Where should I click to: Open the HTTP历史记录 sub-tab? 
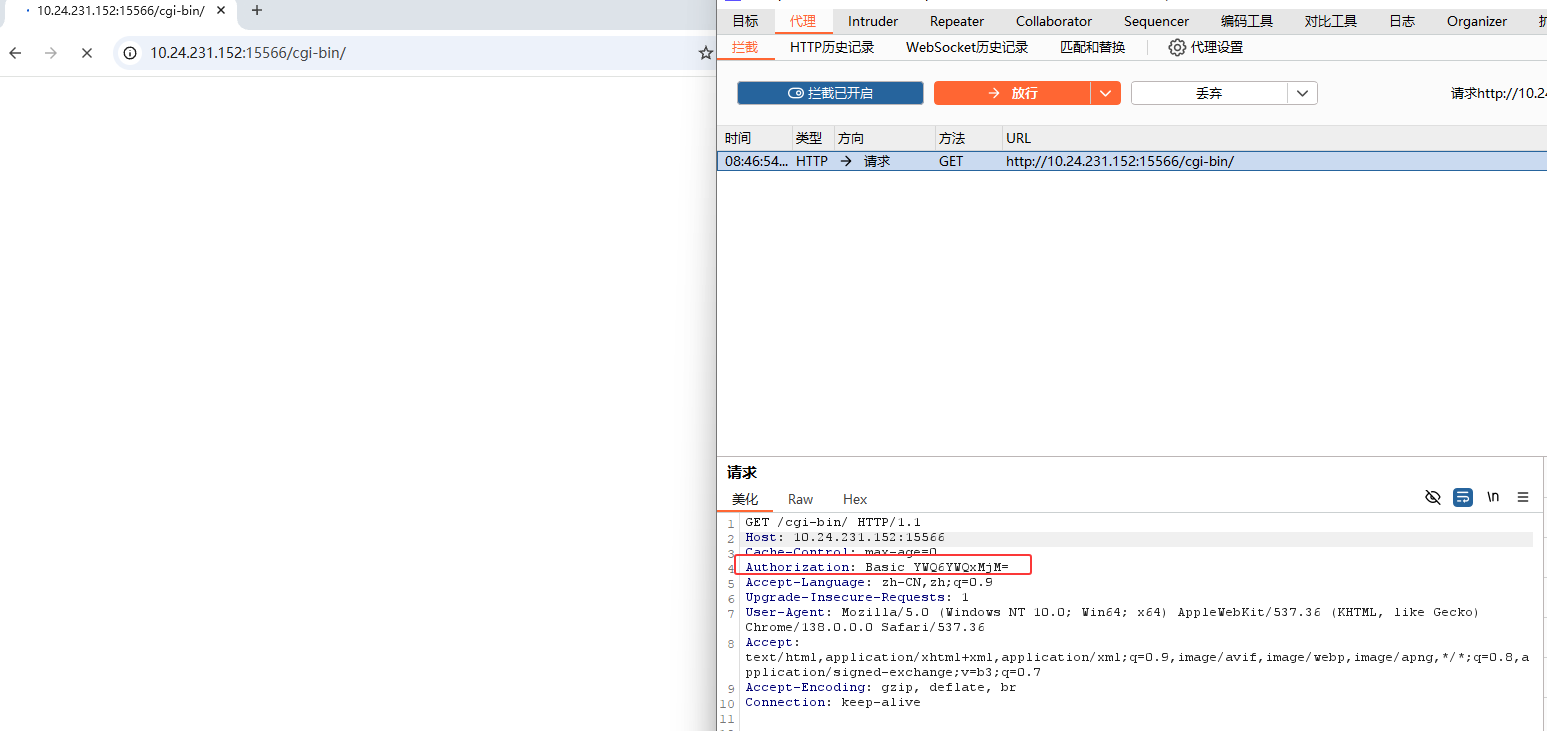[x=832, y=47]
